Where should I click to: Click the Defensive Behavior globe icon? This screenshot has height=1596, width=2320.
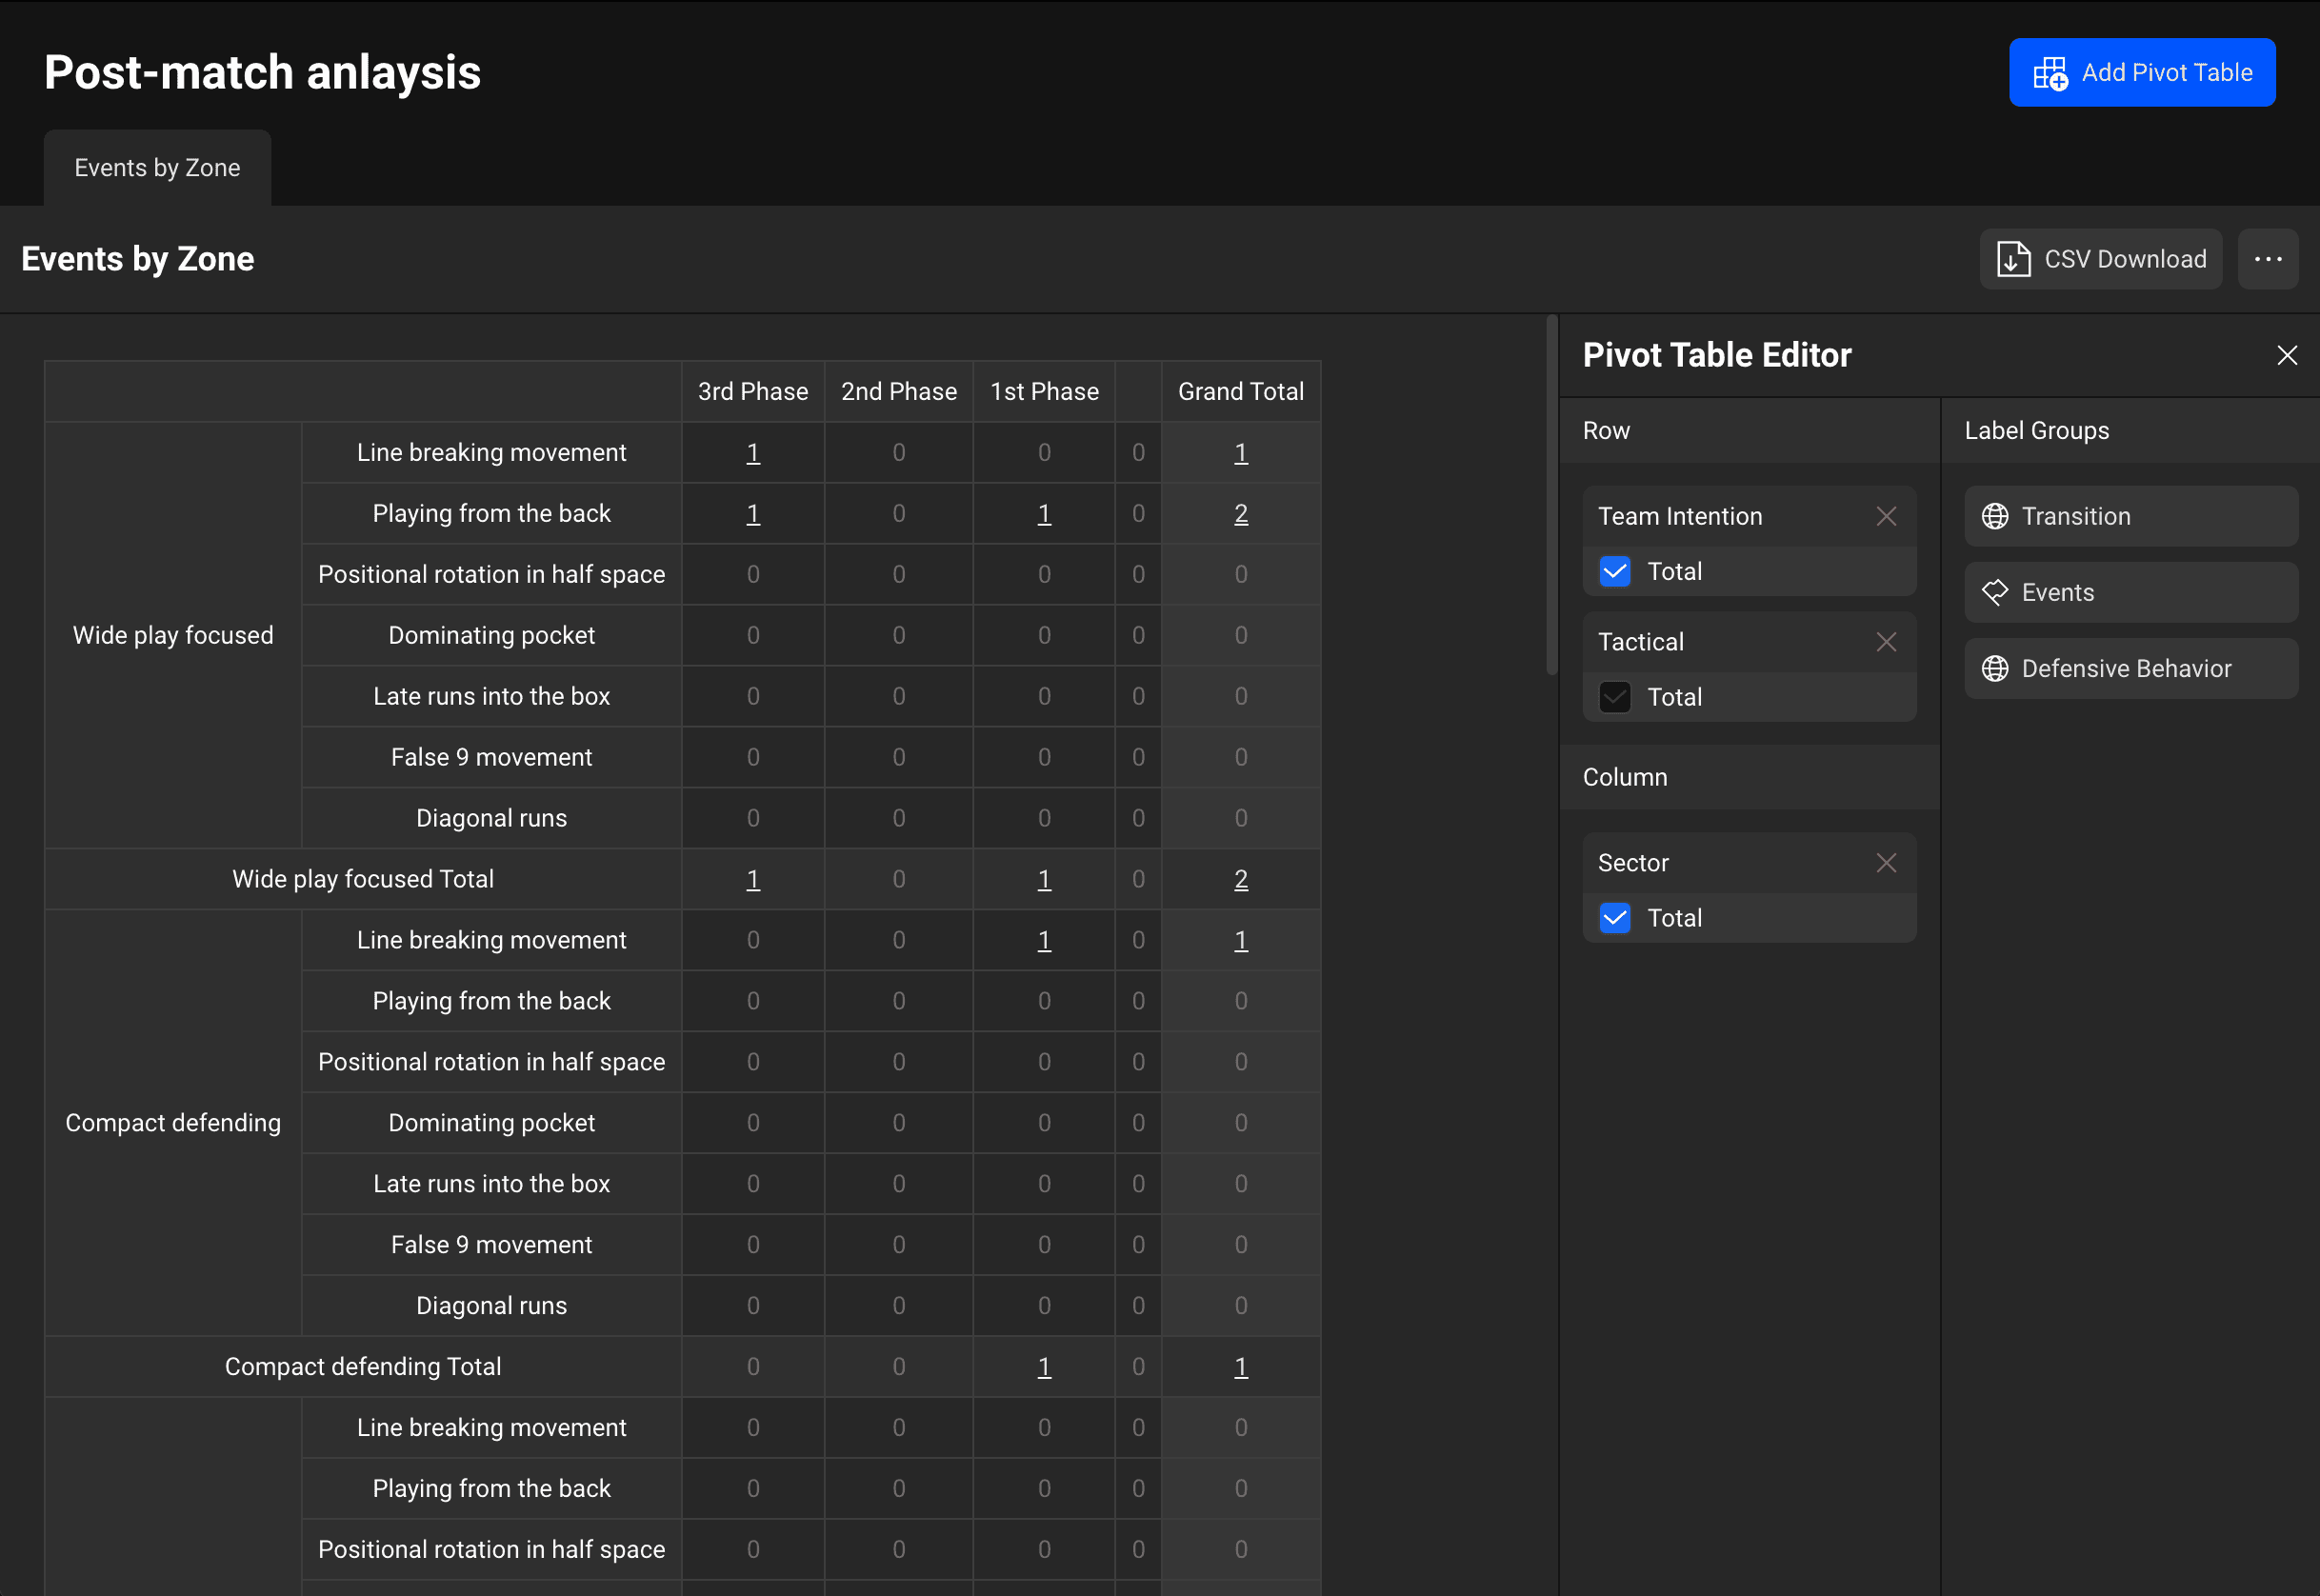[x=1994, y=668]
